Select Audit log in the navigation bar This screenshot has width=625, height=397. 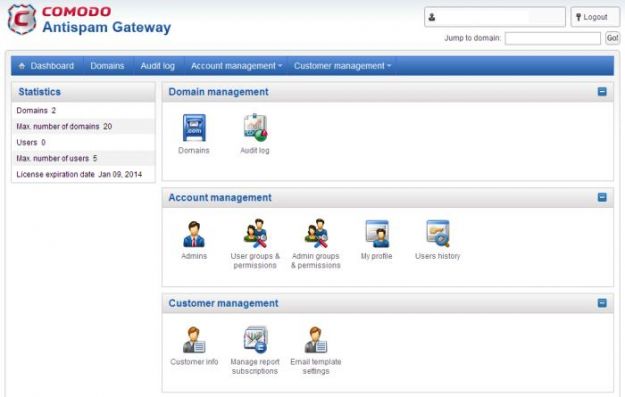coord(158,66)
